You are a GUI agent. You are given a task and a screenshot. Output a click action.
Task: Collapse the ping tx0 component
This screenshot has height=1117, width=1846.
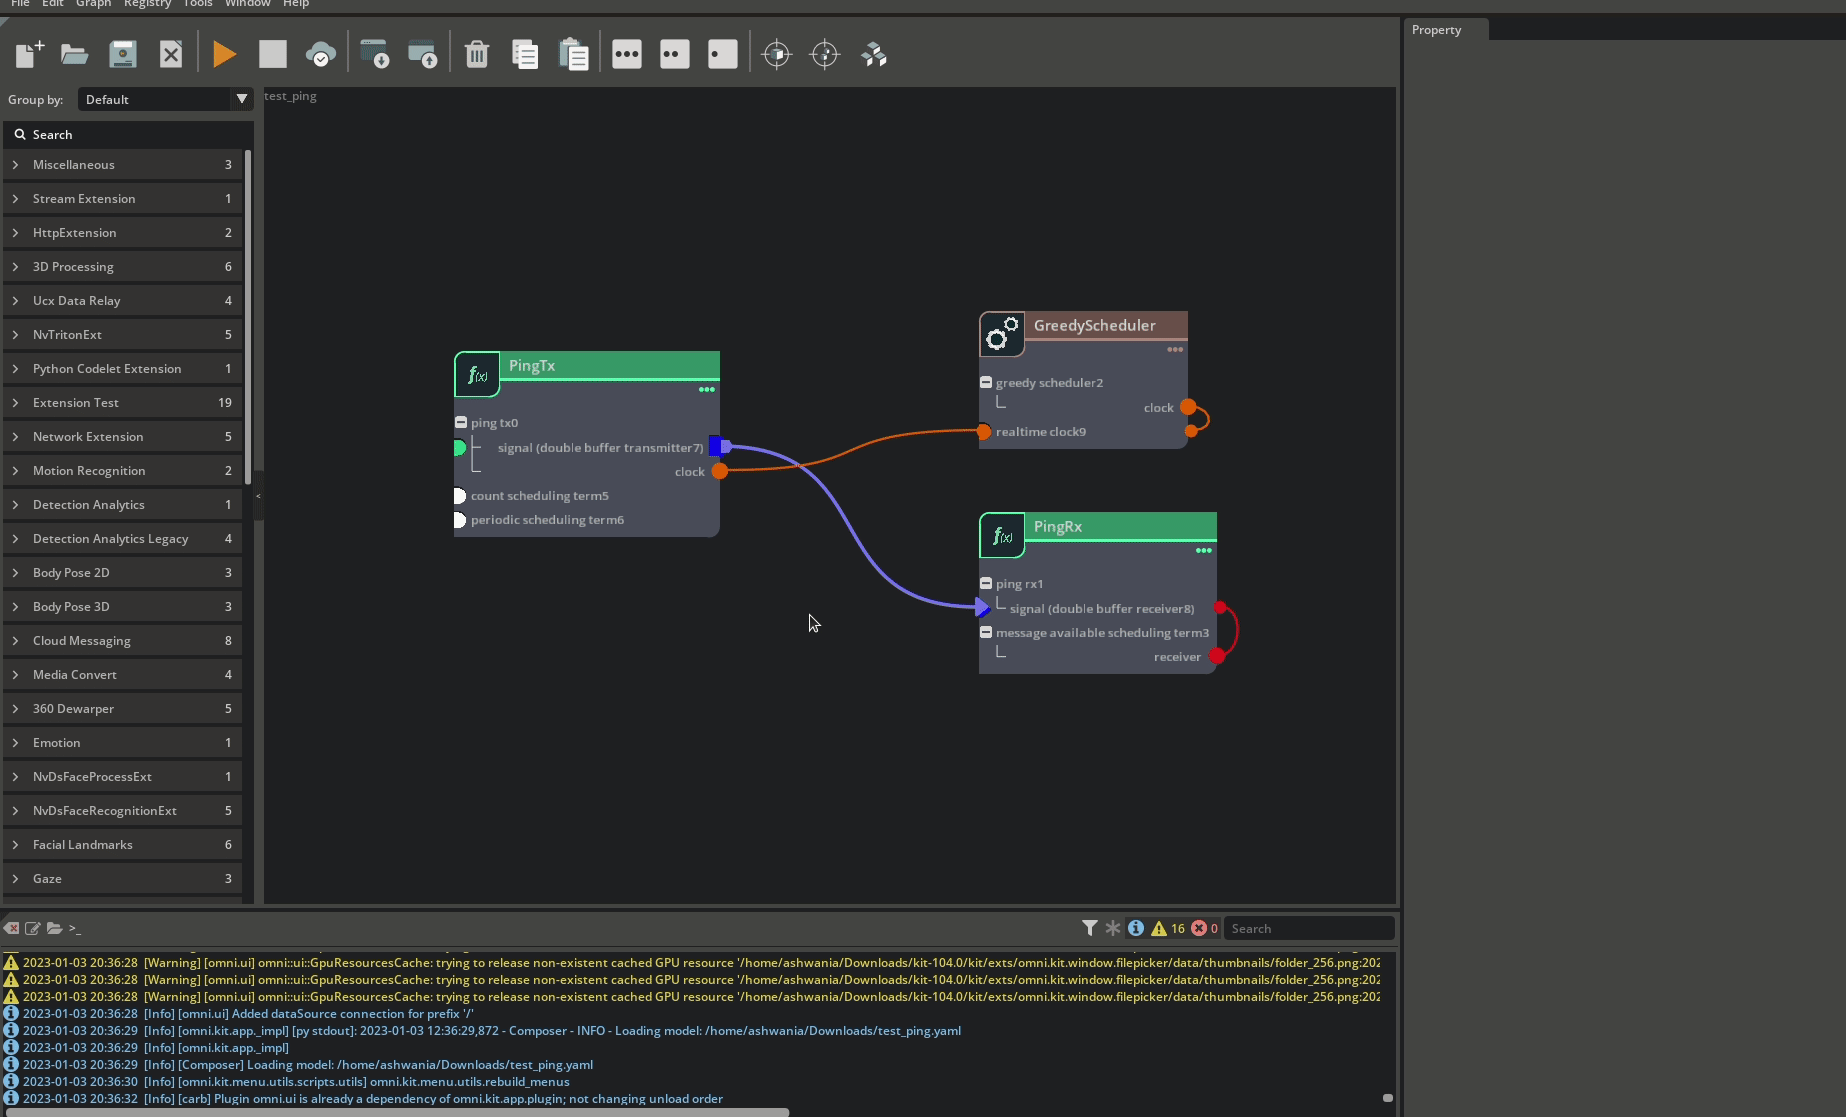pyautogui.click(x=461, y=422)
